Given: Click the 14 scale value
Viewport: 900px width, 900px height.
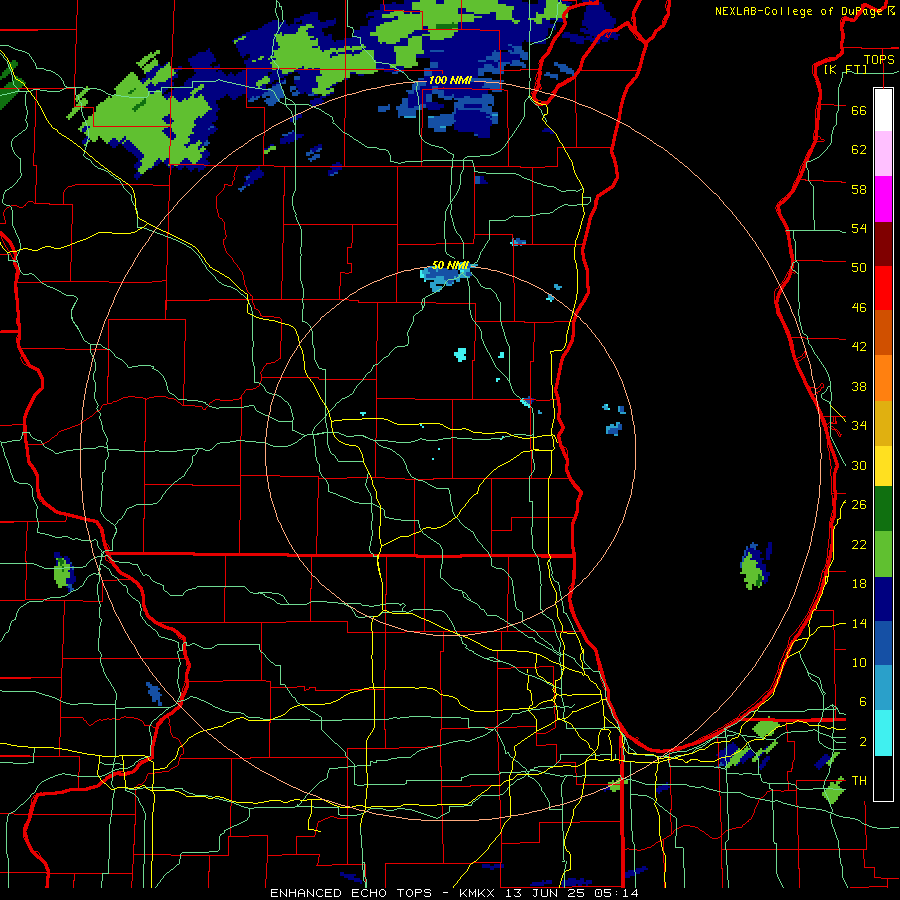Looking at the screenshot, I should (859, 623).
